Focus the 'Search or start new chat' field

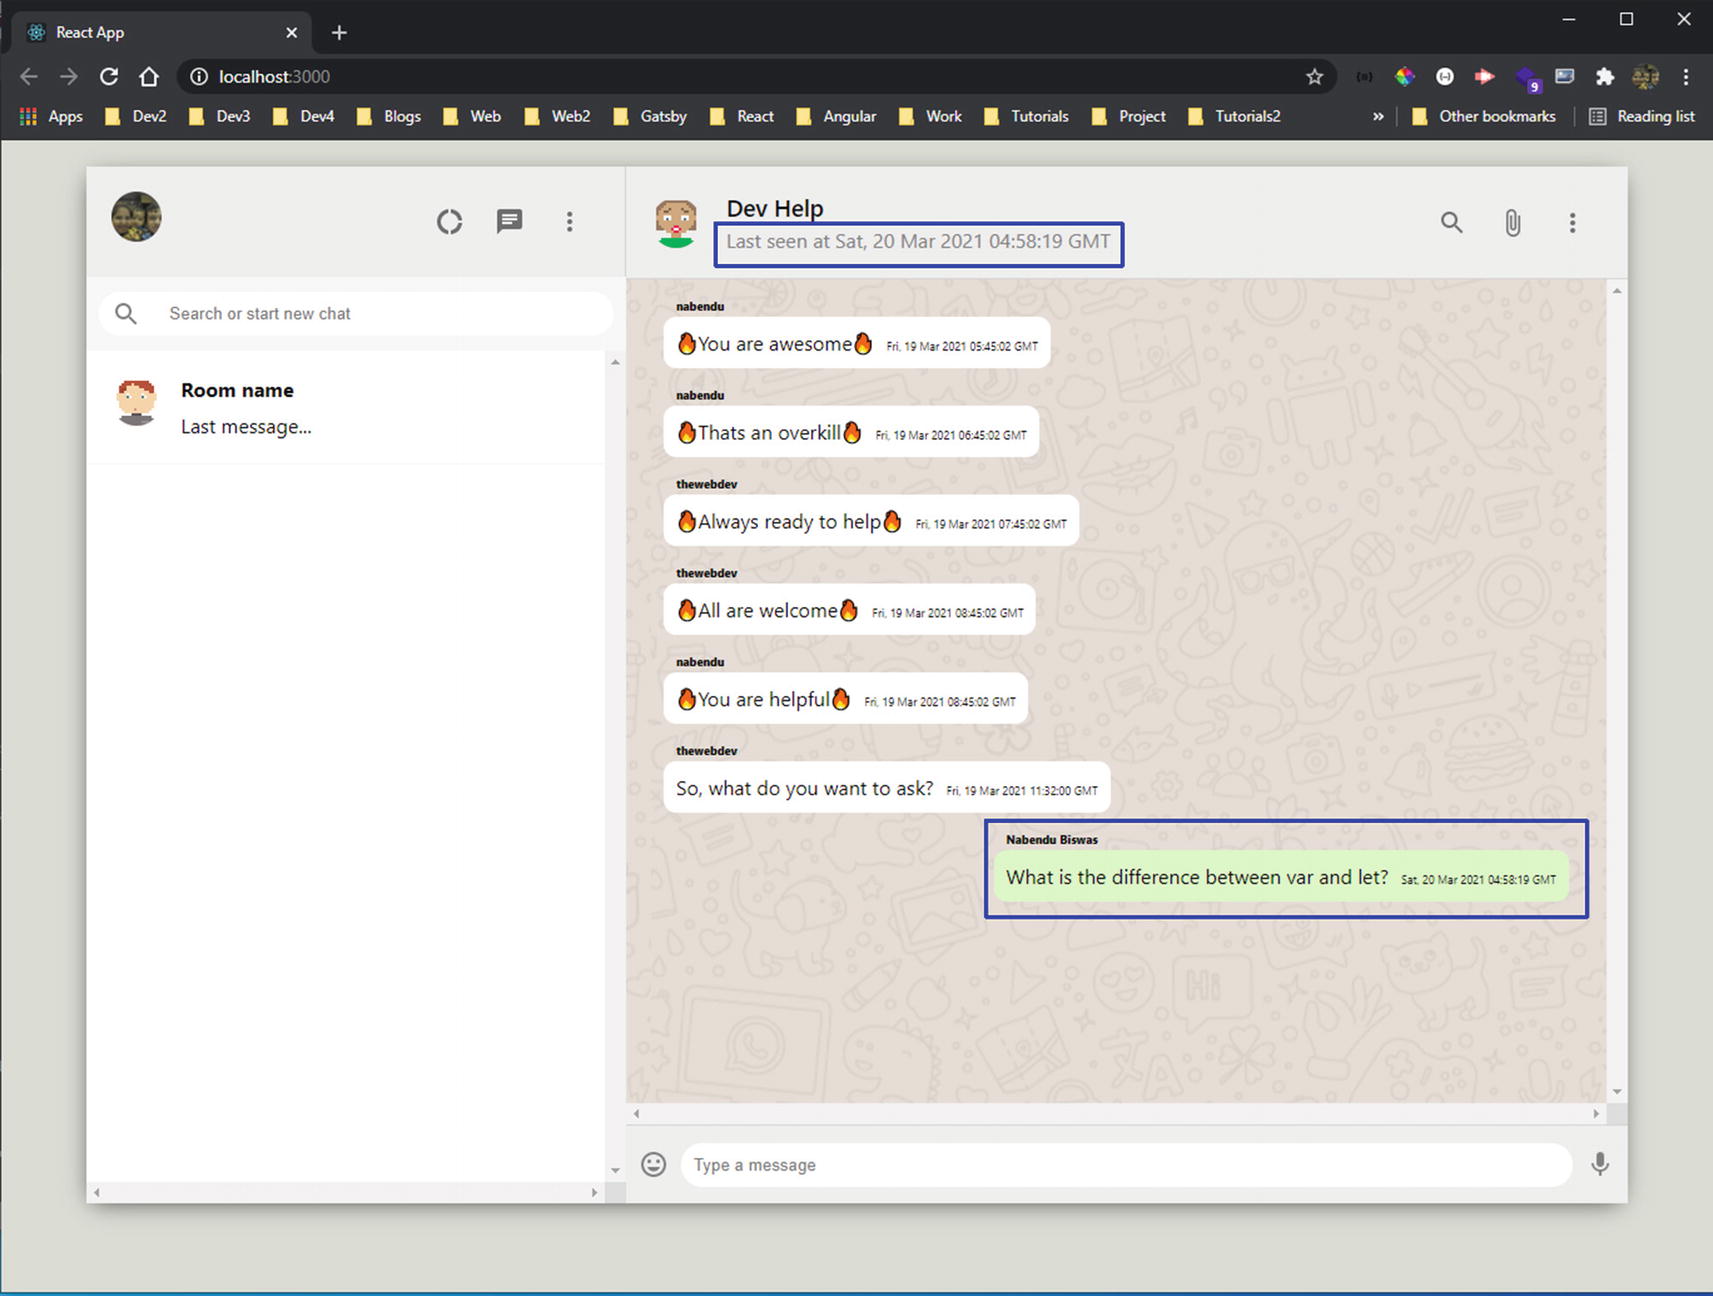click(x=380, y=314)
